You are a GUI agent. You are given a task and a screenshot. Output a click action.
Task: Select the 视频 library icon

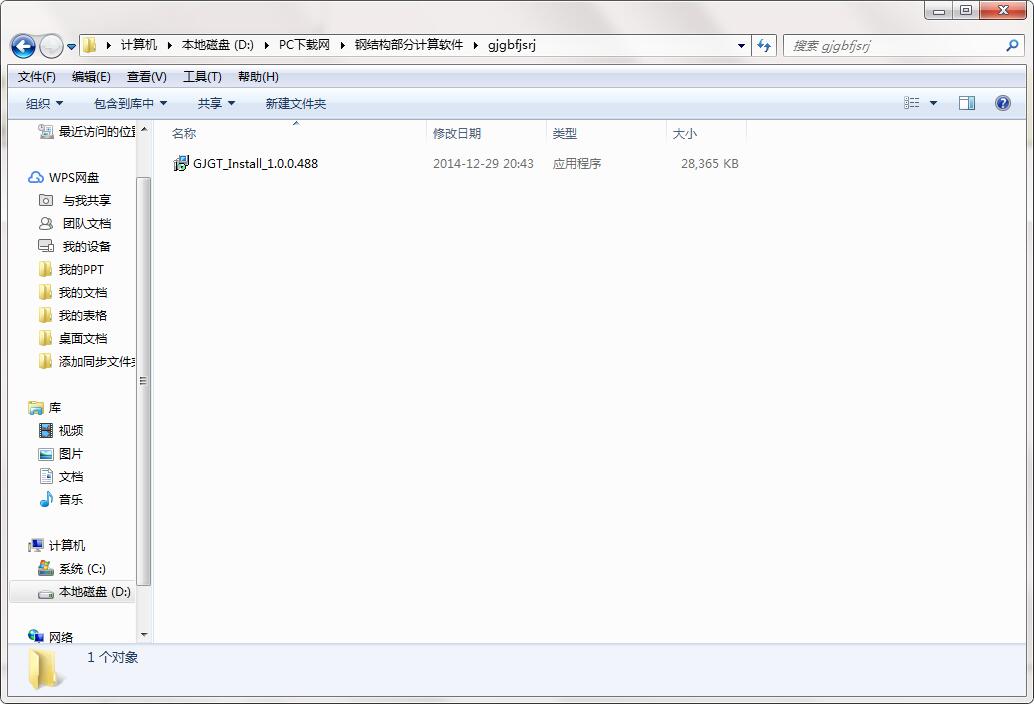pyautogui.click(x=44, y=430)
